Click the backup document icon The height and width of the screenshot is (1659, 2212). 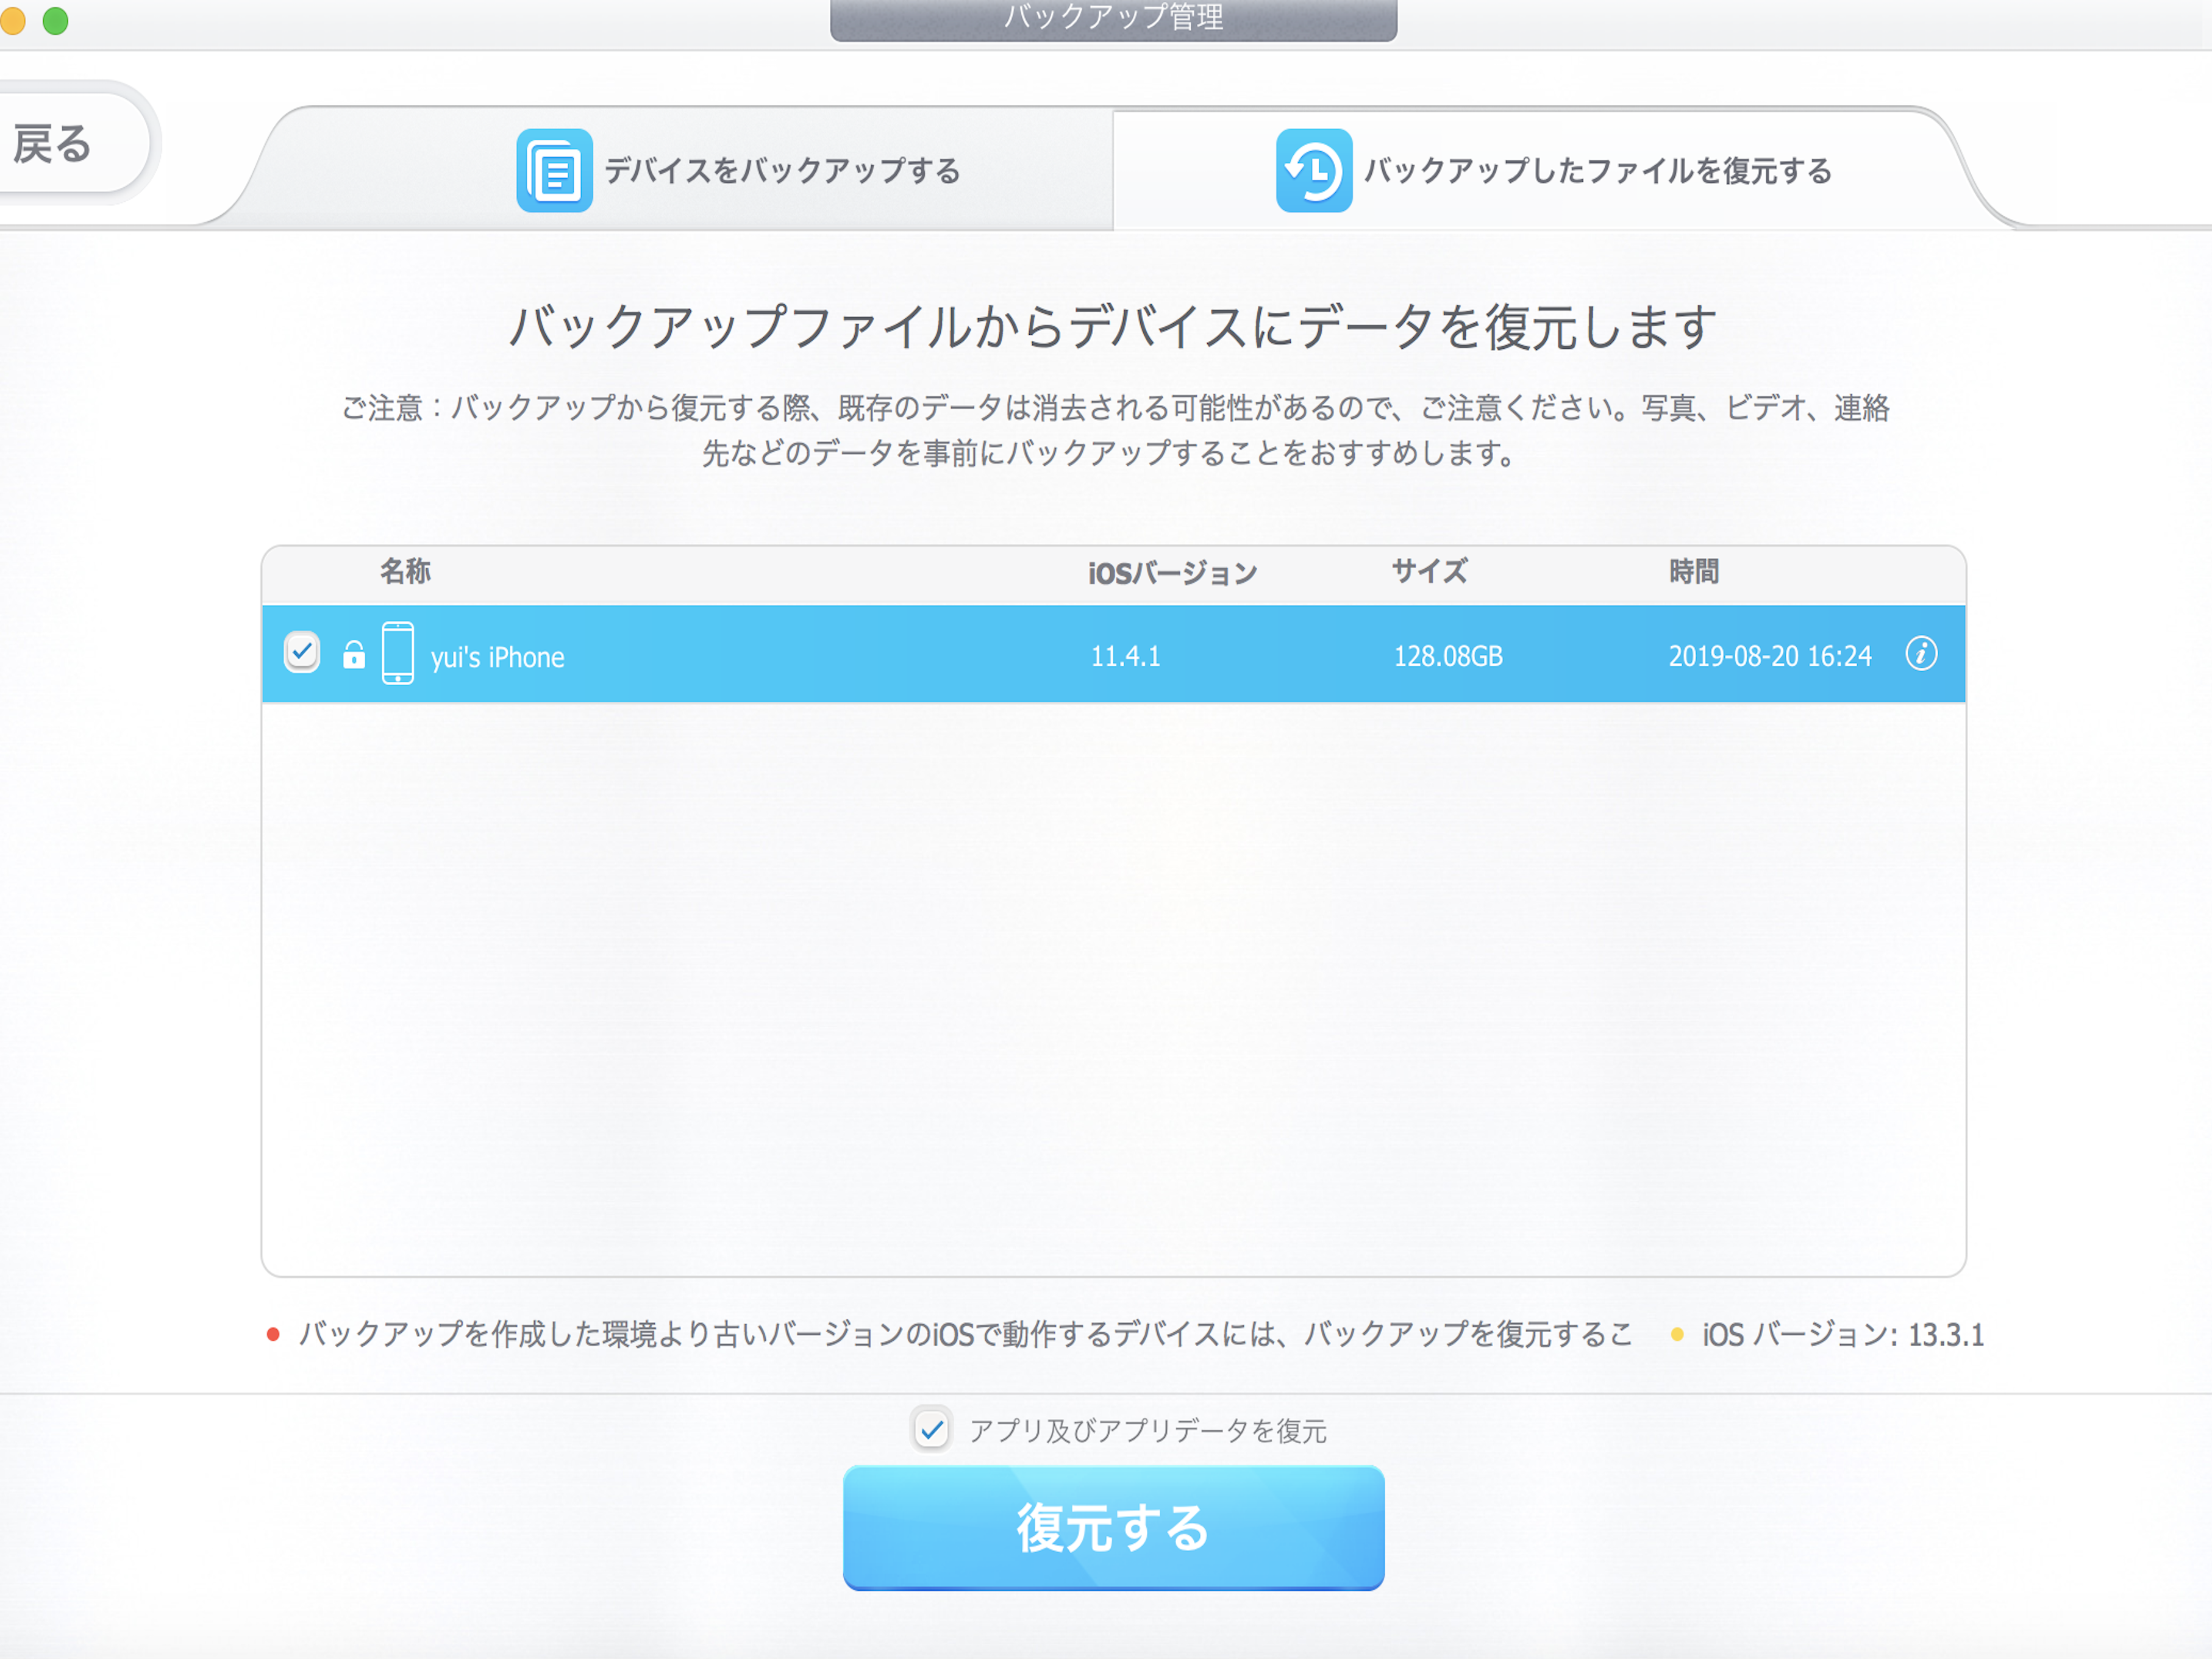tap(554, 170)
